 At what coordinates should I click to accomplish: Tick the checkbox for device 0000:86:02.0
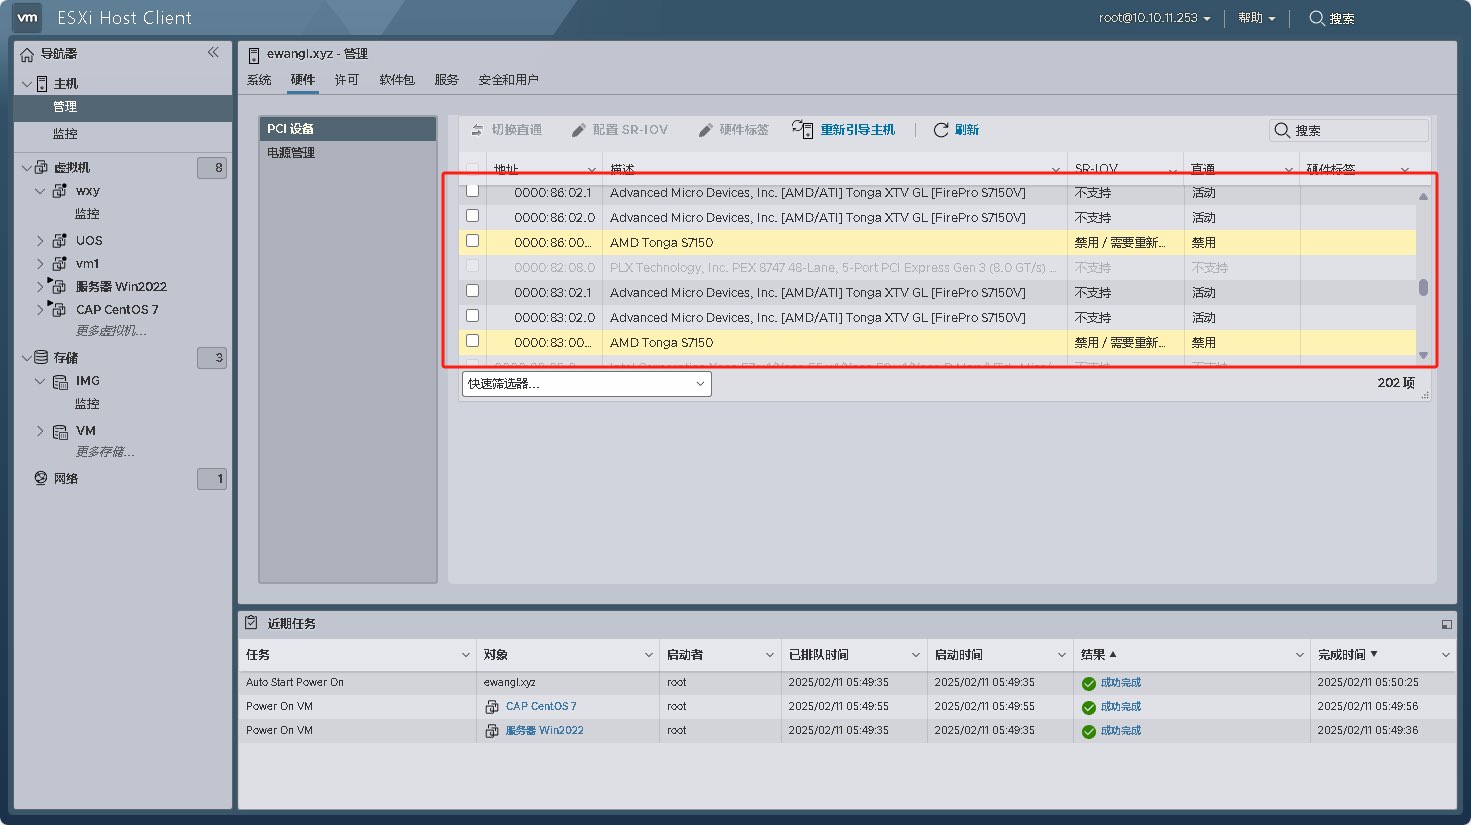pyautogui.click(x=472, y=216)
